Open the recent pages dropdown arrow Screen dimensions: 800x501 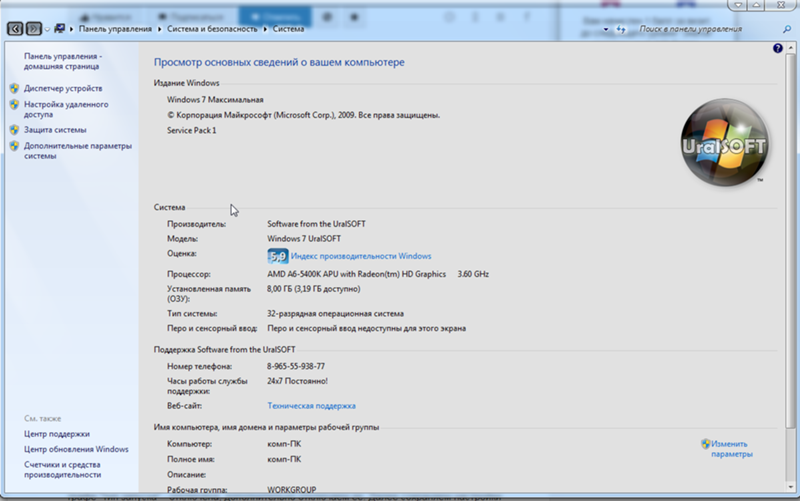point(47,30)
